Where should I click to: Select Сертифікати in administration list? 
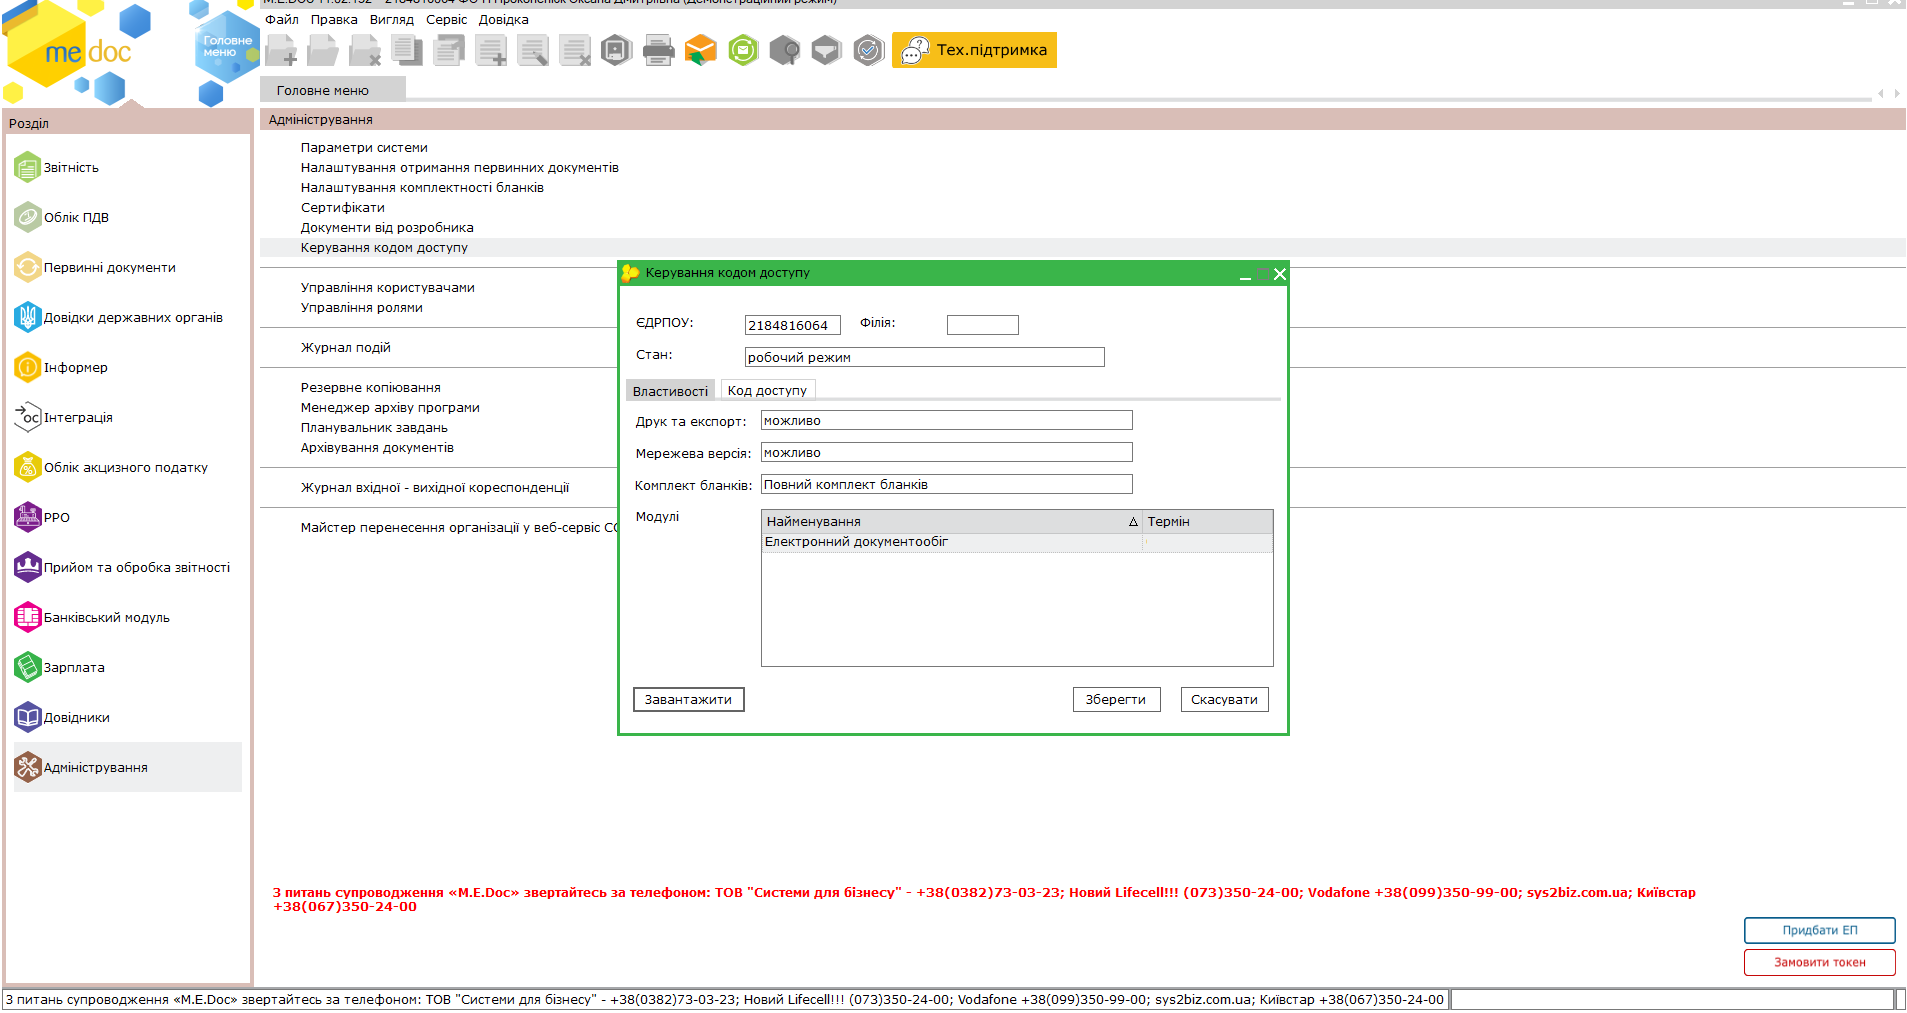(342, 208)
